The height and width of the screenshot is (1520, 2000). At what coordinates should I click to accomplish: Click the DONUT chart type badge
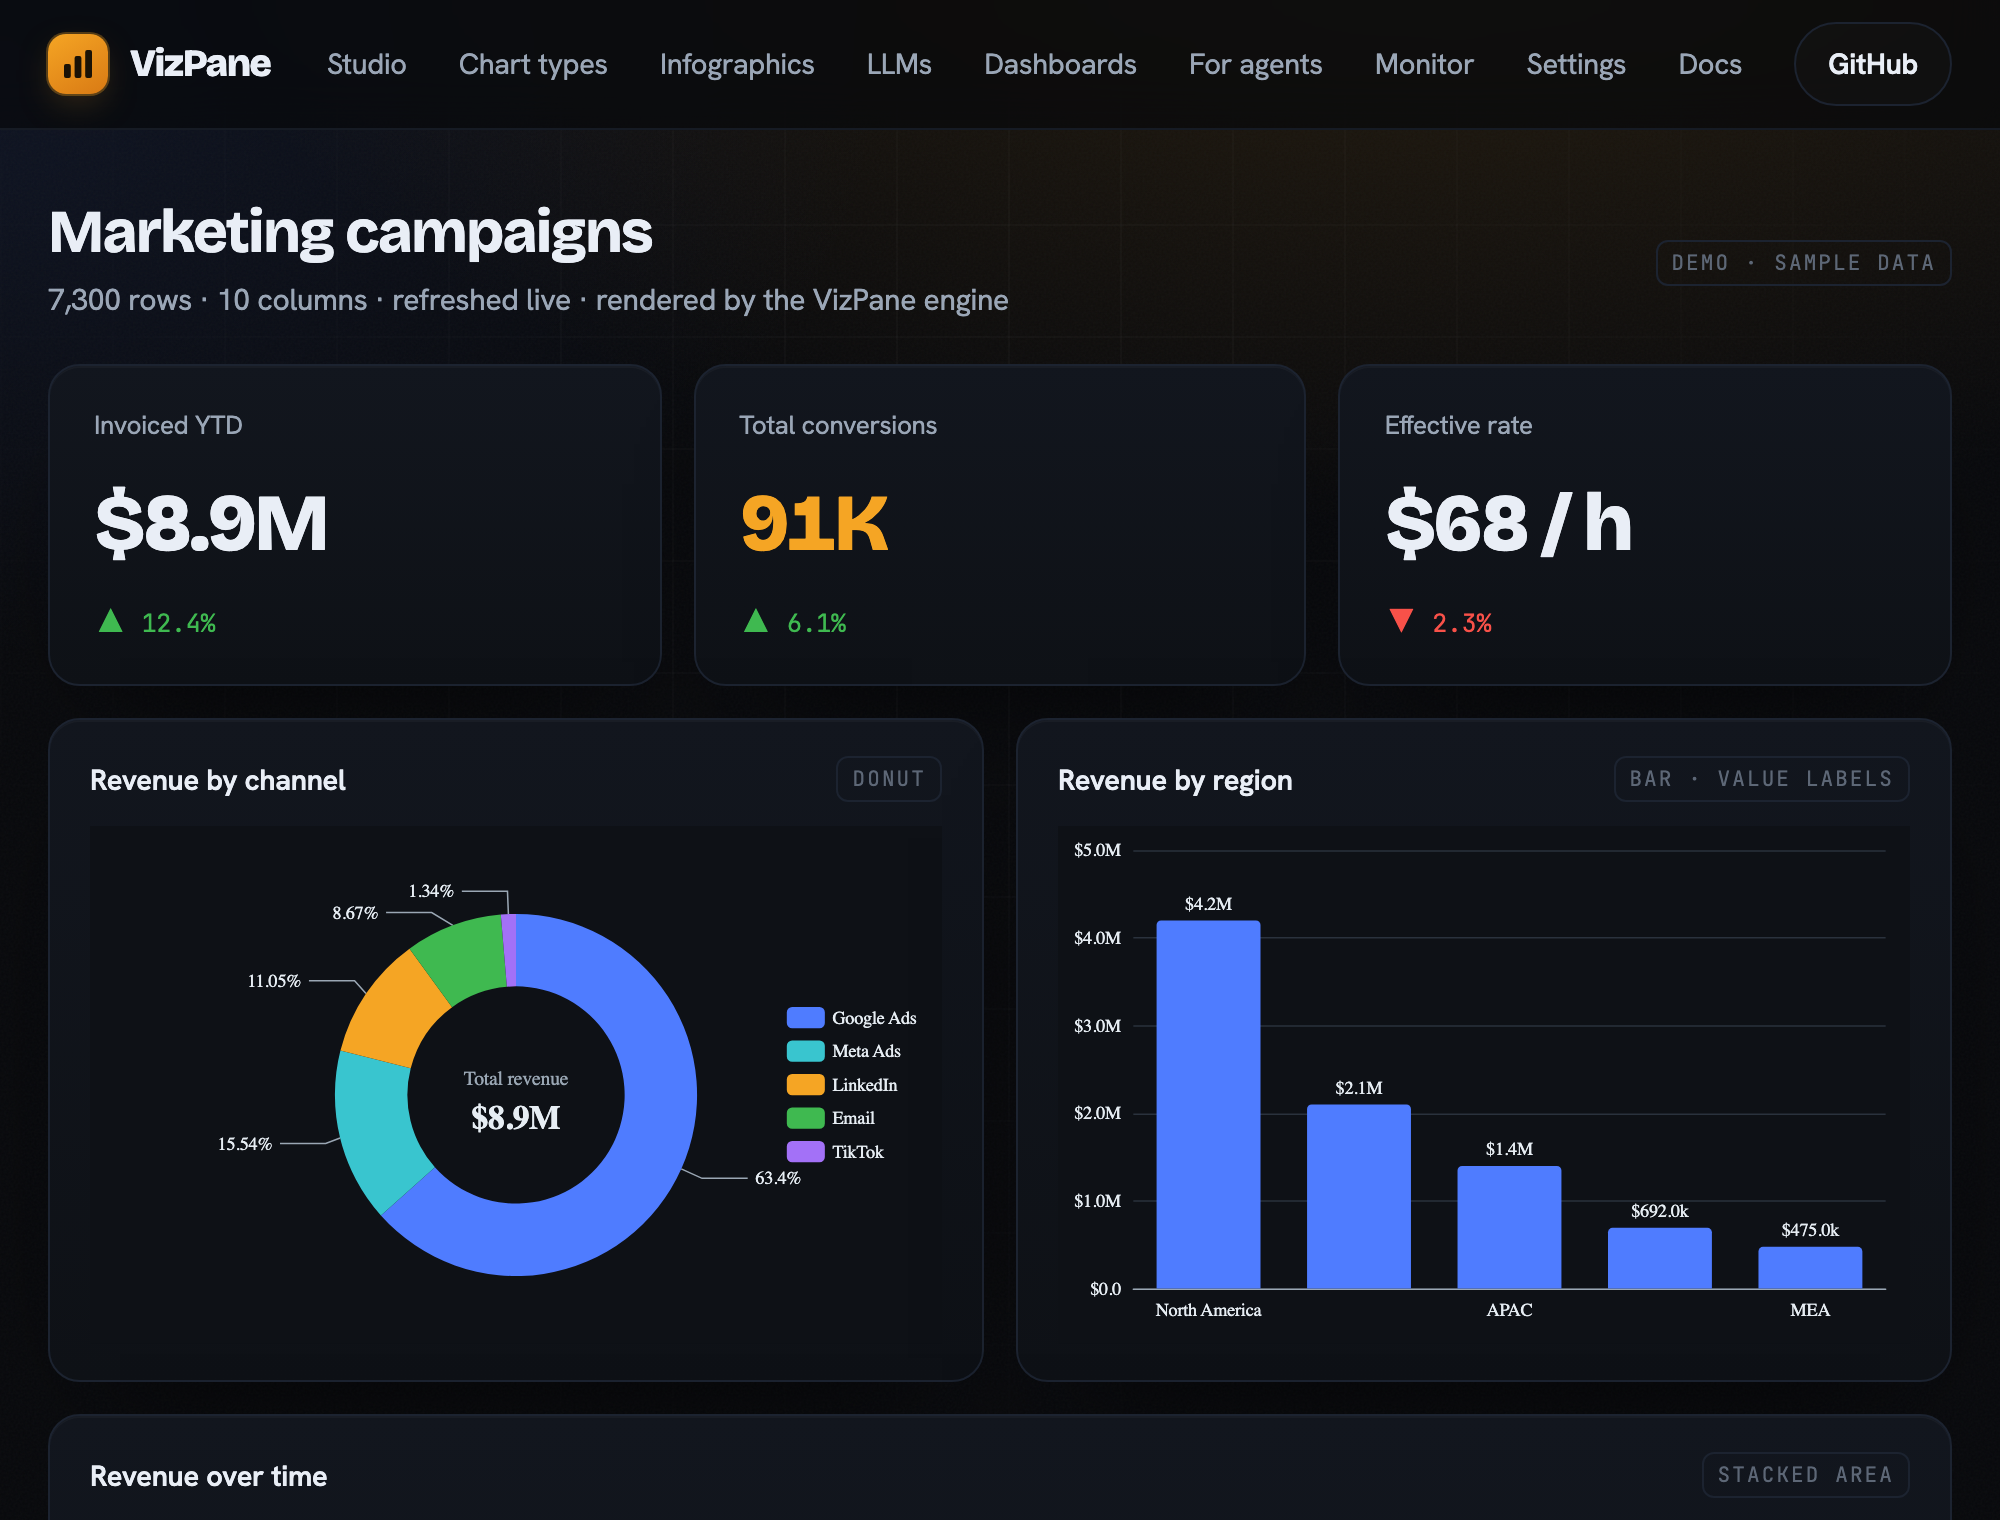click(888, 779)
